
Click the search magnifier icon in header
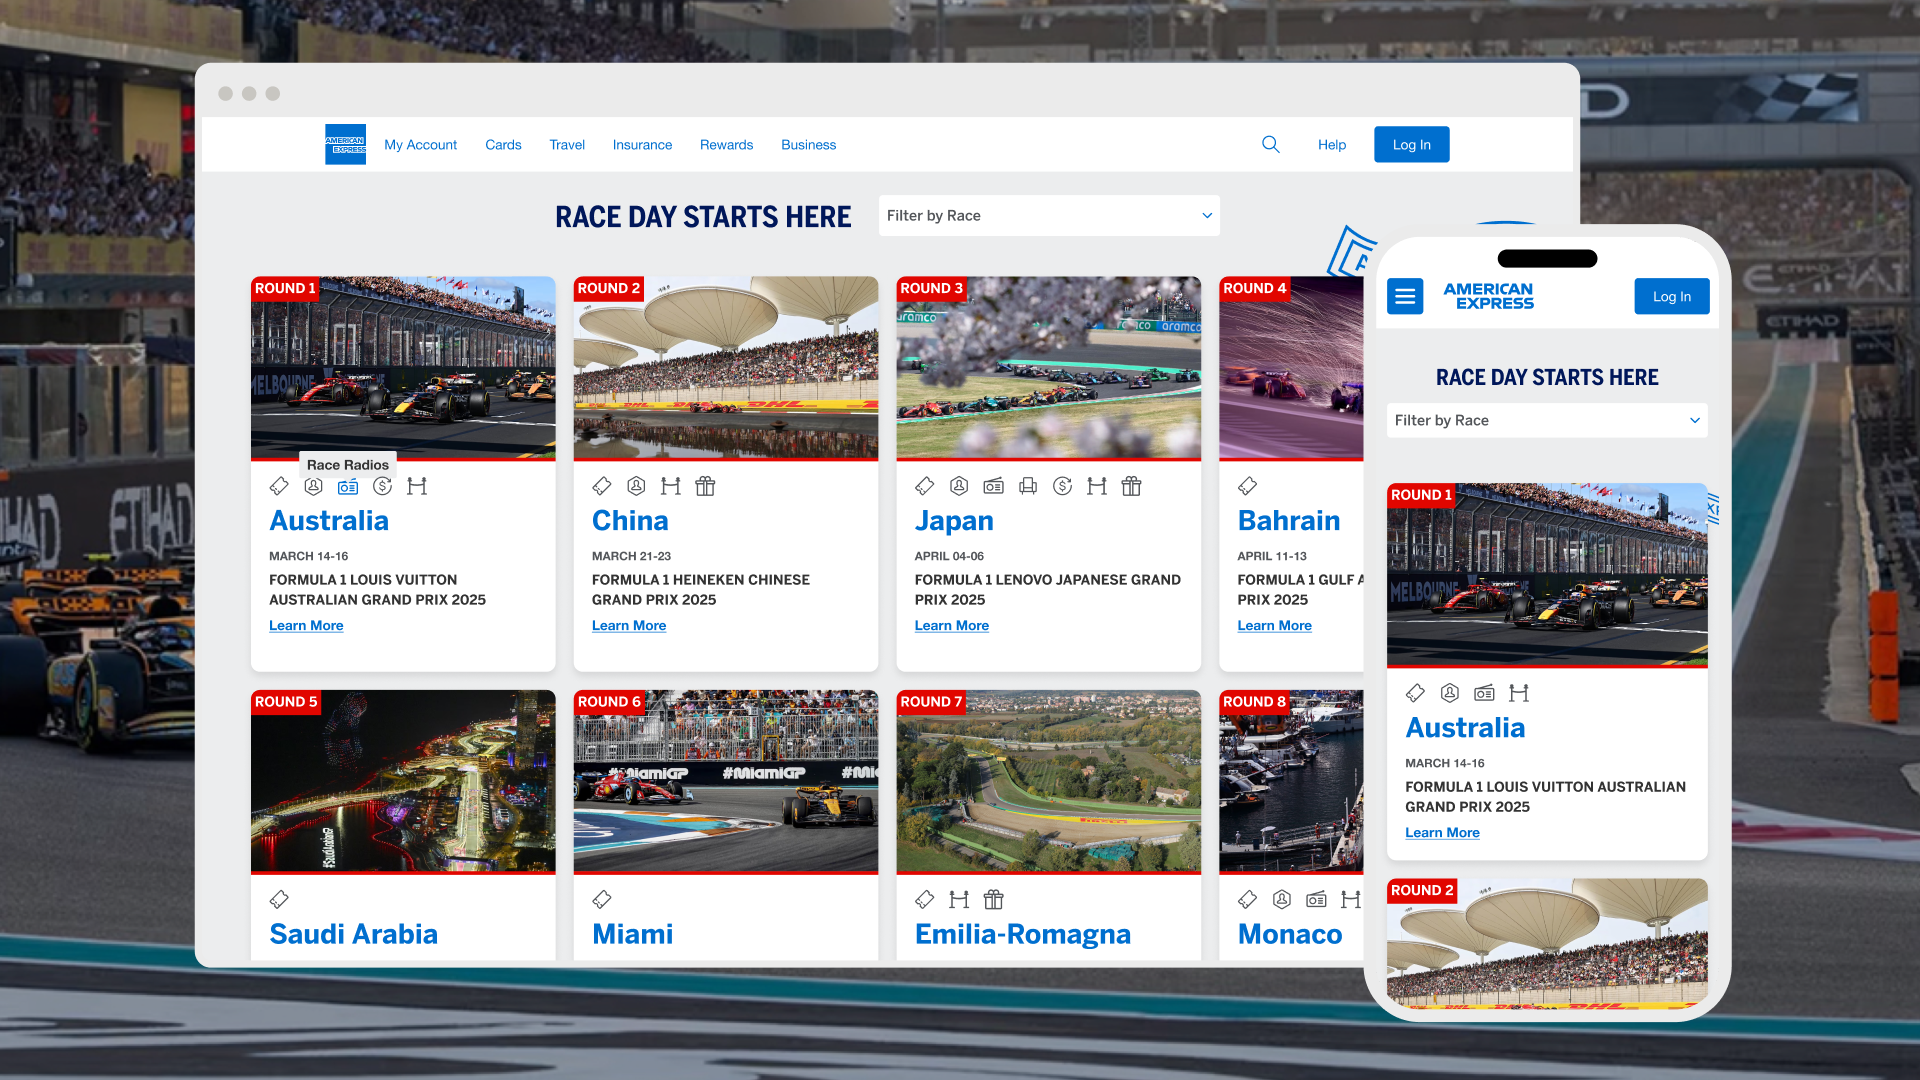(1270, 145)
